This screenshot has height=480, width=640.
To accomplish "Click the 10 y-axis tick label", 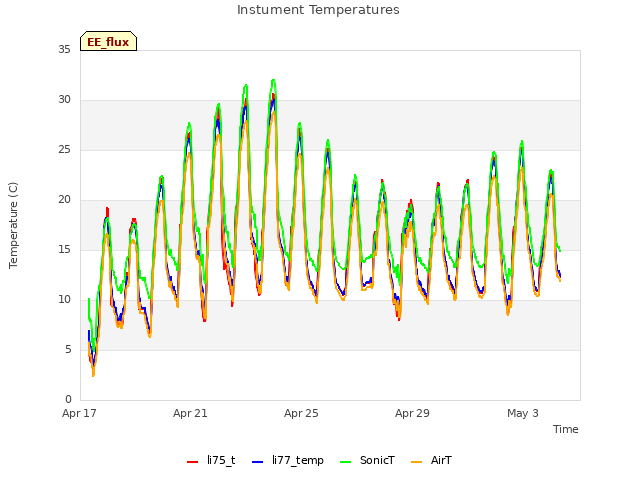I will (x=64, y=300).
